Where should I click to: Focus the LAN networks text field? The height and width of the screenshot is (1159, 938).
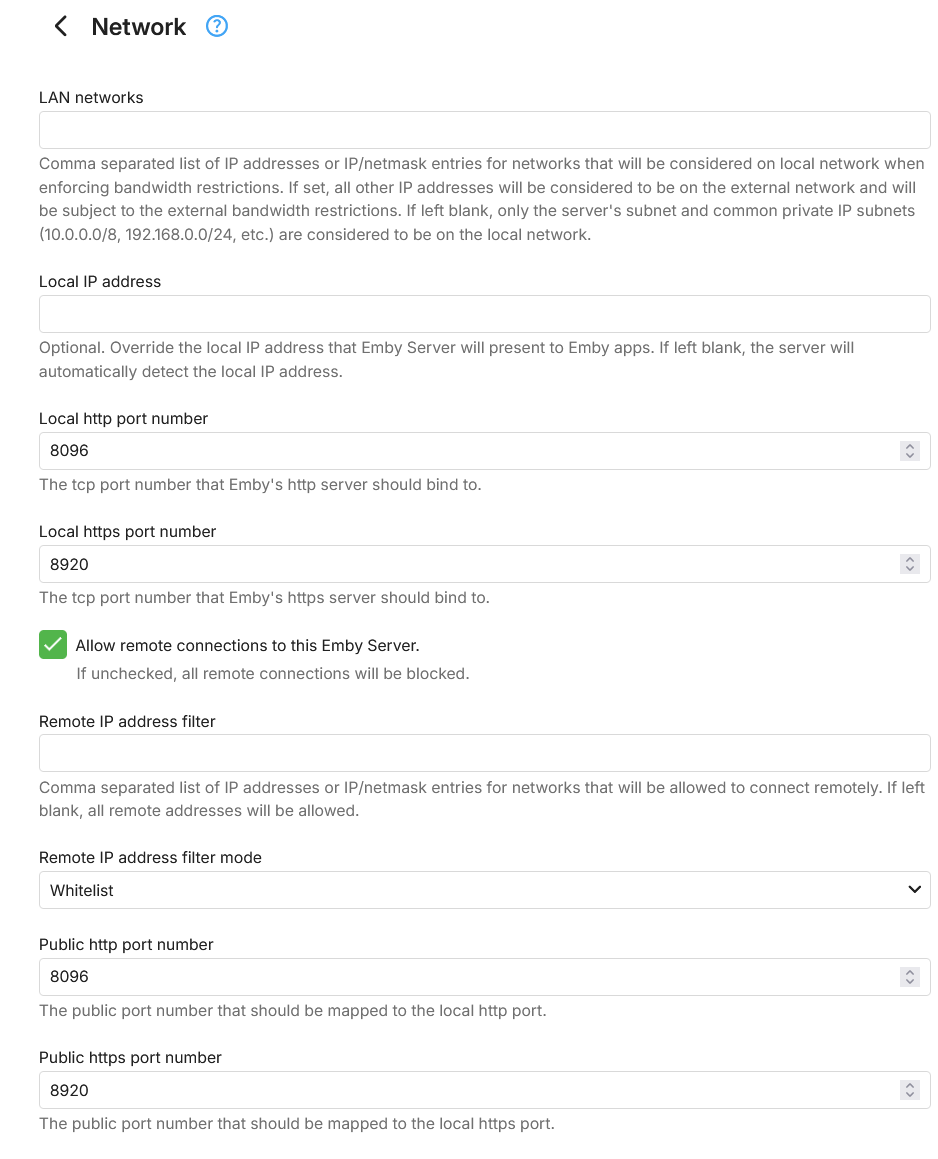pyautogui.click(x=484, y=131)
